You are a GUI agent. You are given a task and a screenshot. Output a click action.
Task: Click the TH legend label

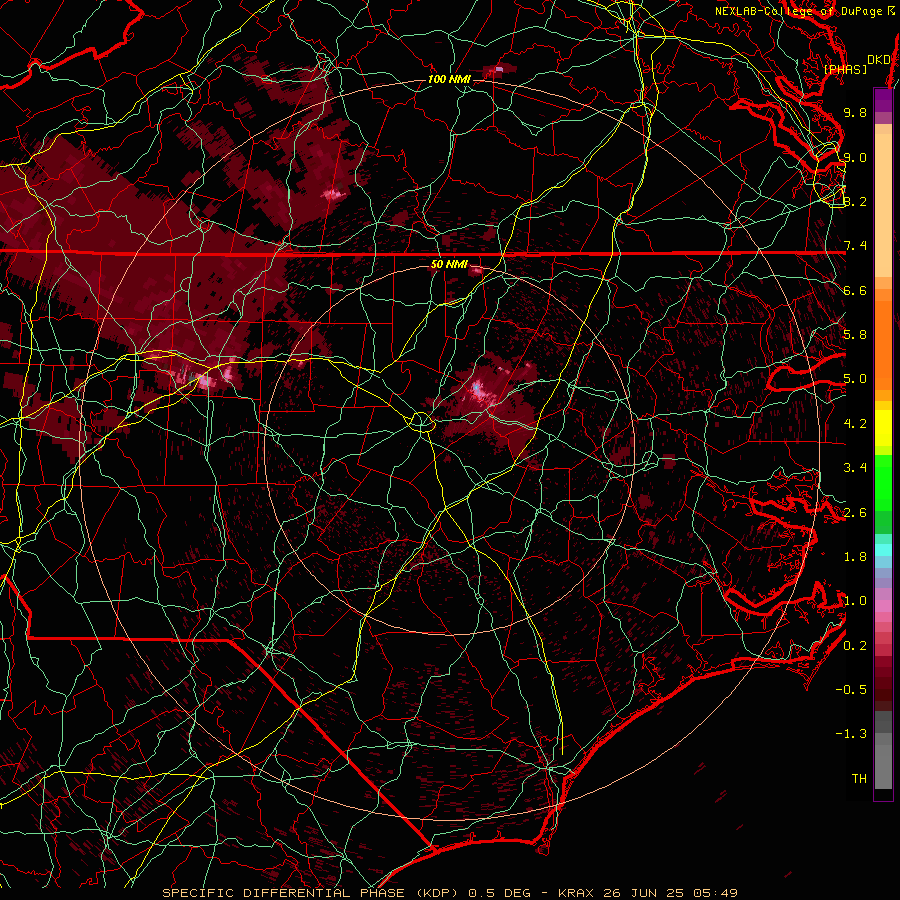point(859,779)
